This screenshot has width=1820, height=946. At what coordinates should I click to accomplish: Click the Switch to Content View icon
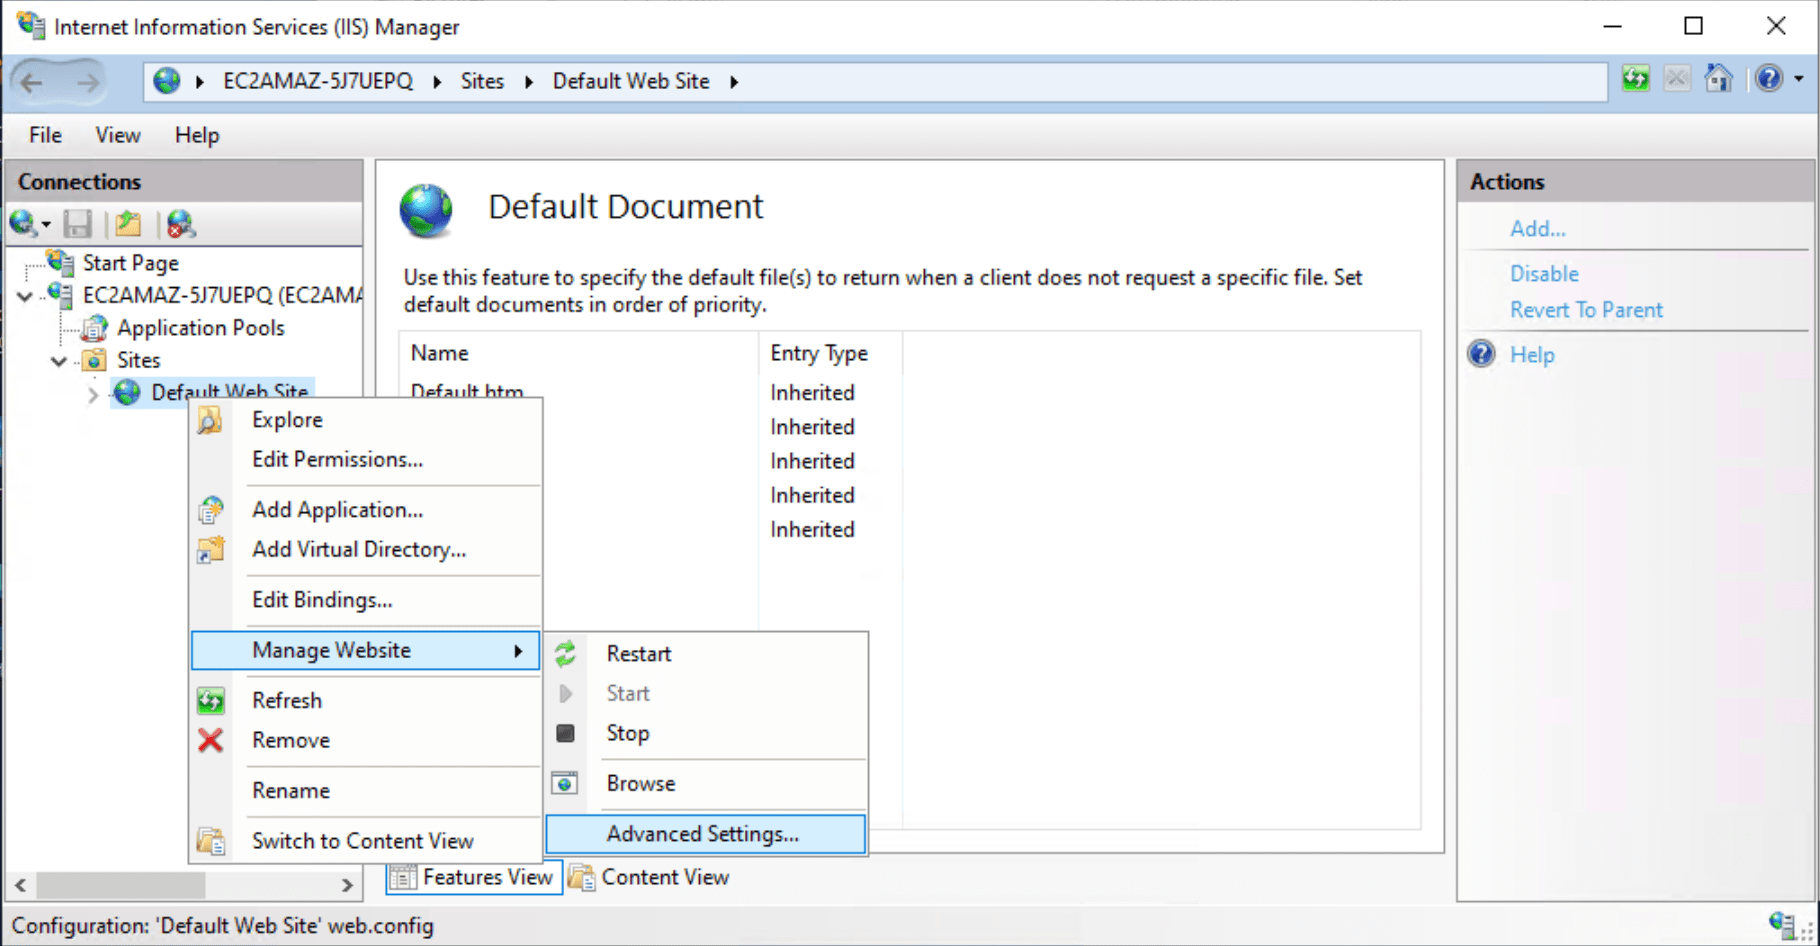[x=210, y=841]
